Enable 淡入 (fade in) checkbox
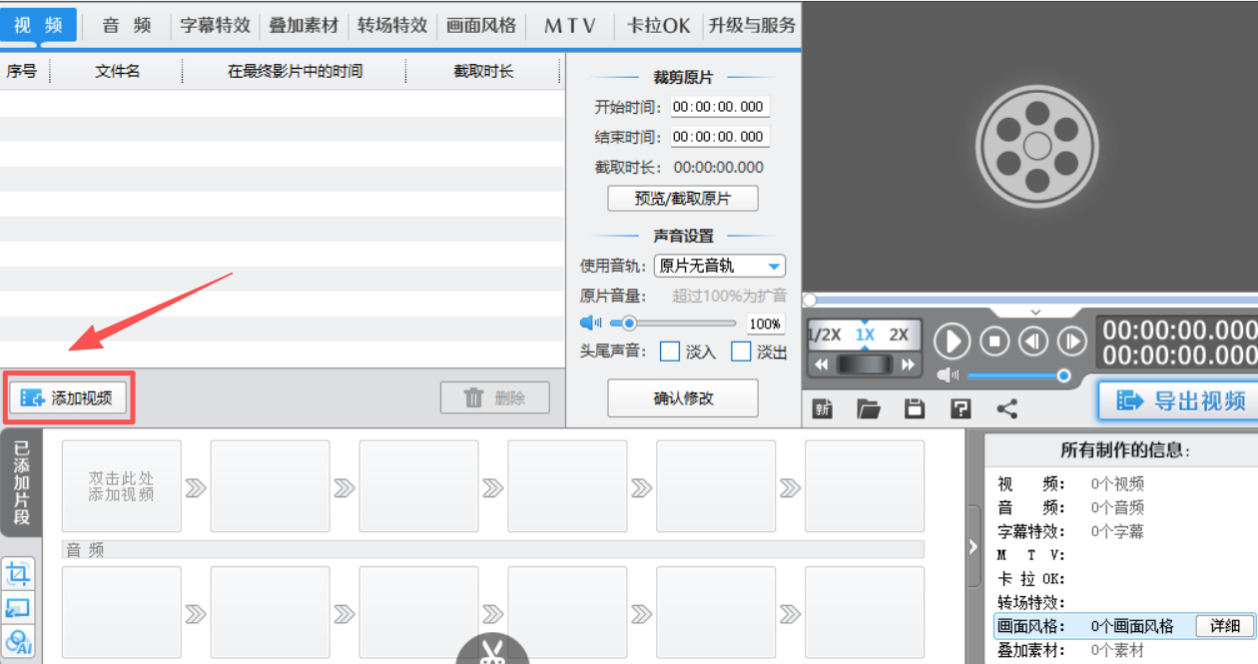 point(670,352)
